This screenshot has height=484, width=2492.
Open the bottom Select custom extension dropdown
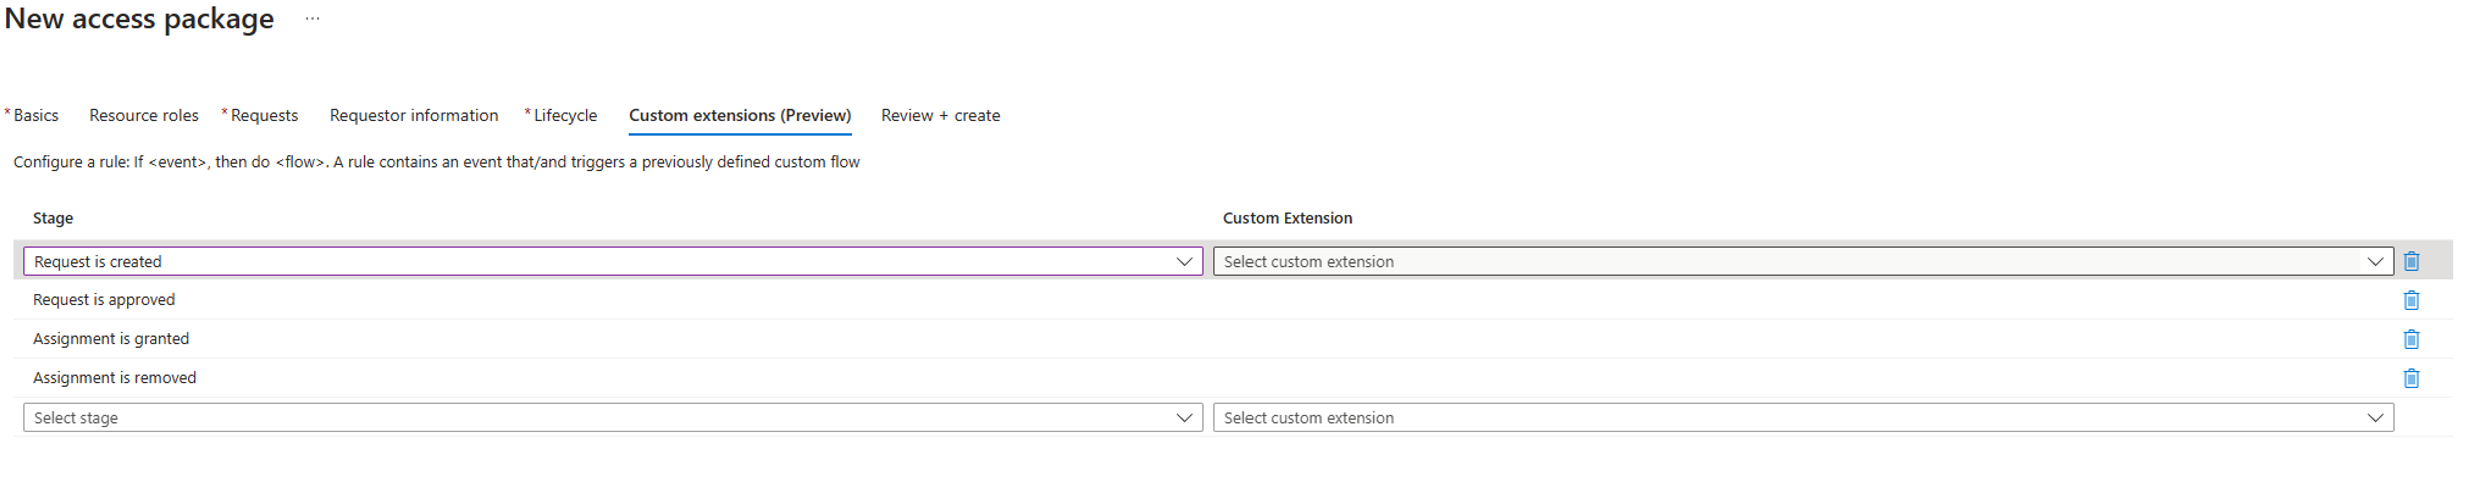(1802, 417)
